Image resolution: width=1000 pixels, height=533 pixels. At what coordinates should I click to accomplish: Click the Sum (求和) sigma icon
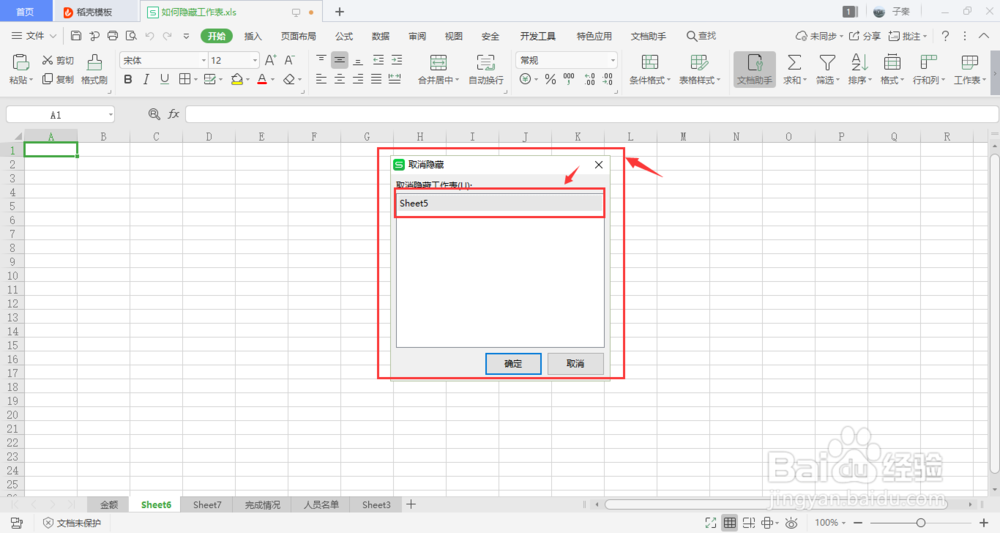pyautogui.click(x=794, y=62)
